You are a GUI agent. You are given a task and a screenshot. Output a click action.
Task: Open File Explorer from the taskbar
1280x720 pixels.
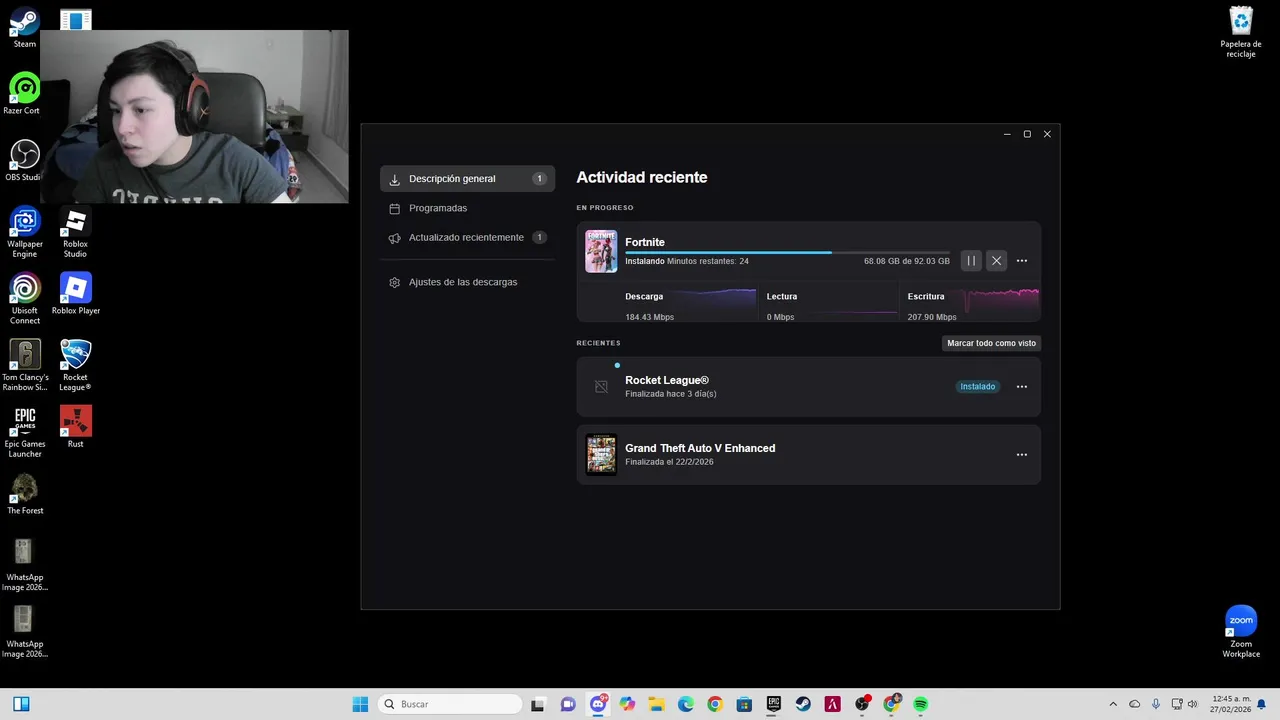(656, 704)
